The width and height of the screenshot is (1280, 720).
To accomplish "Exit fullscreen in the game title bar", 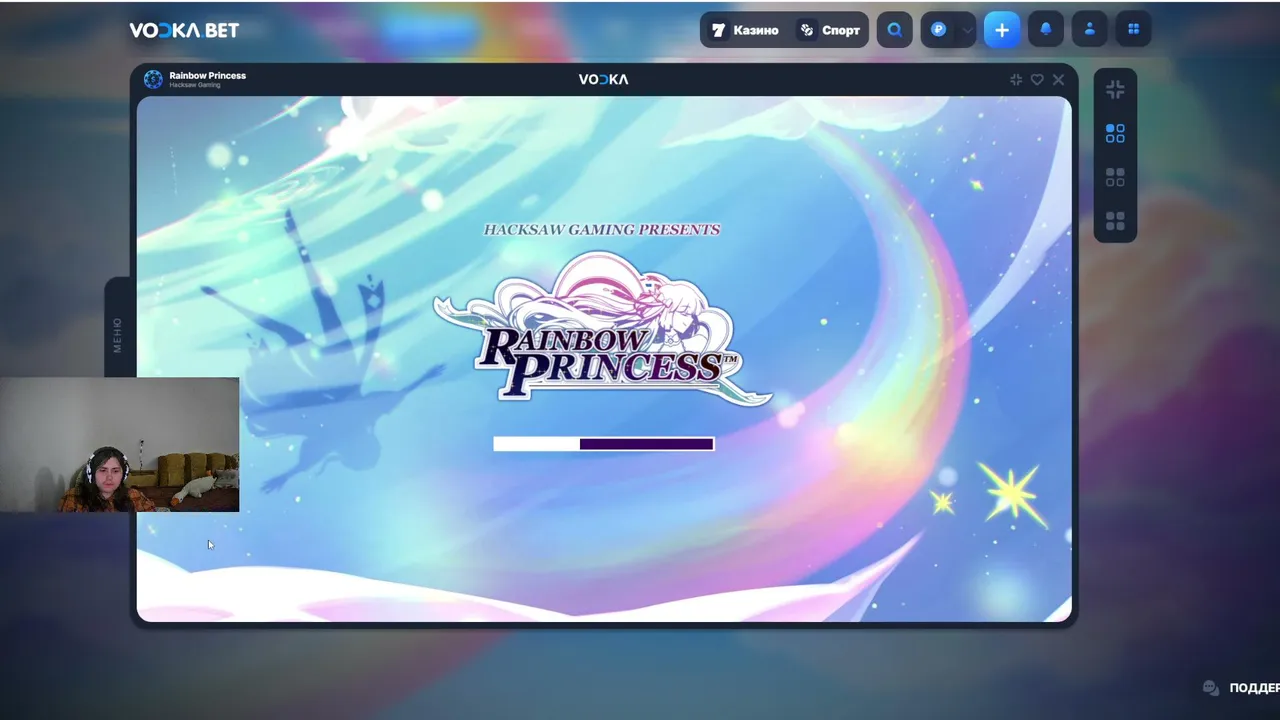I will coord(1016,79).
